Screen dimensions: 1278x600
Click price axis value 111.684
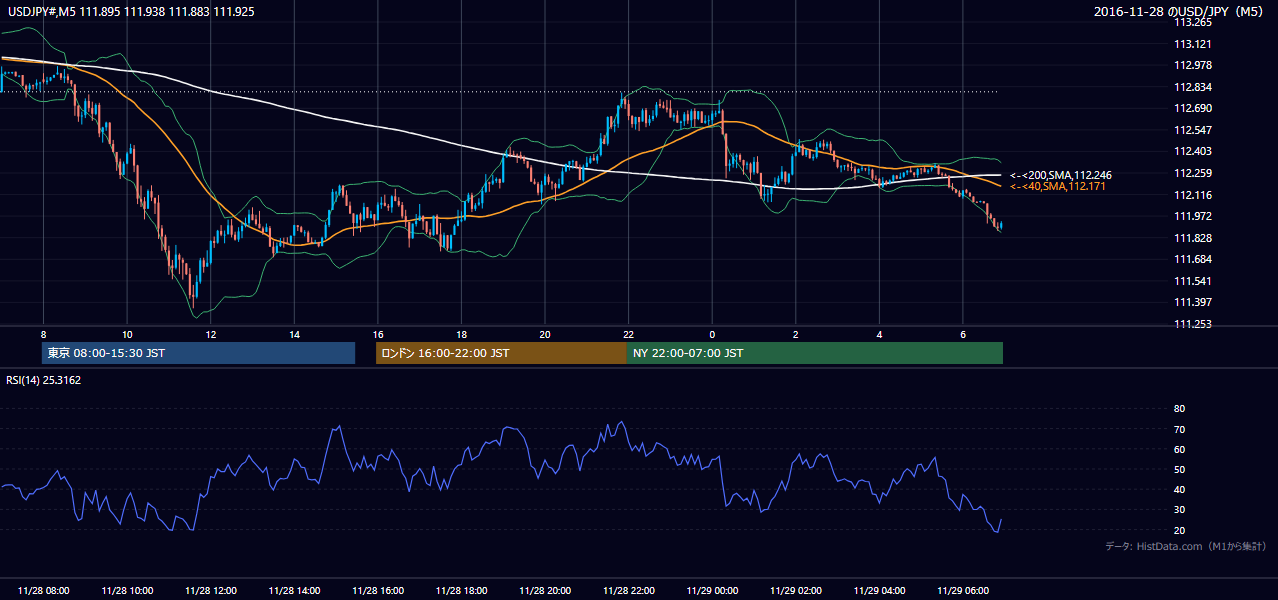(x=1192, y=259)
